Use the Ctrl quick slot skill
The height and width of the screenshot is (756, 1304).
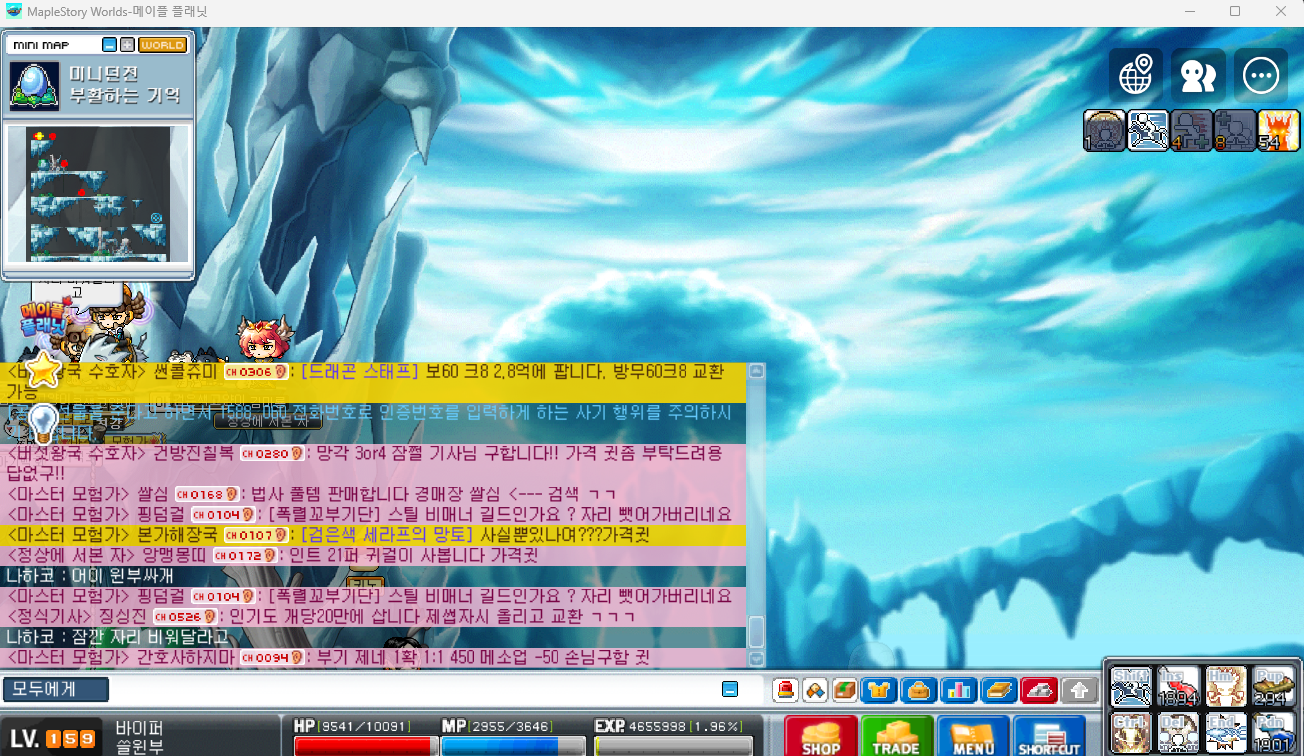point(1131,732)
